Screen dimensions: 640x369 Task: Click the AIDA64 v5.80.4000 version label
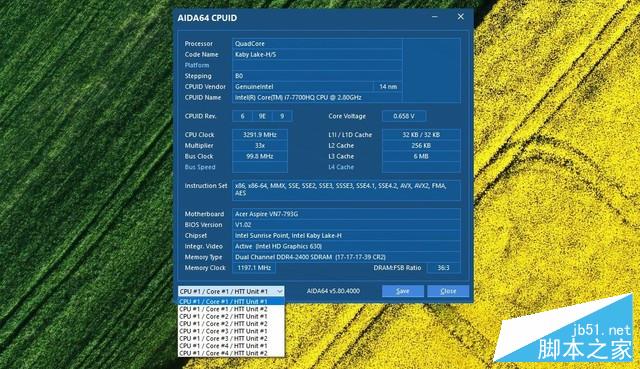pos(333,291)
